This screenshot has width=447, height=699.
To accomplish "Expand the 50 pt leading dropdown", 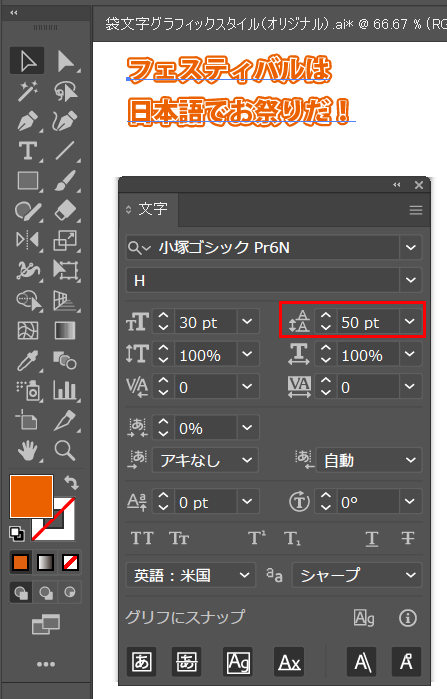I will [x=410, y=321].
